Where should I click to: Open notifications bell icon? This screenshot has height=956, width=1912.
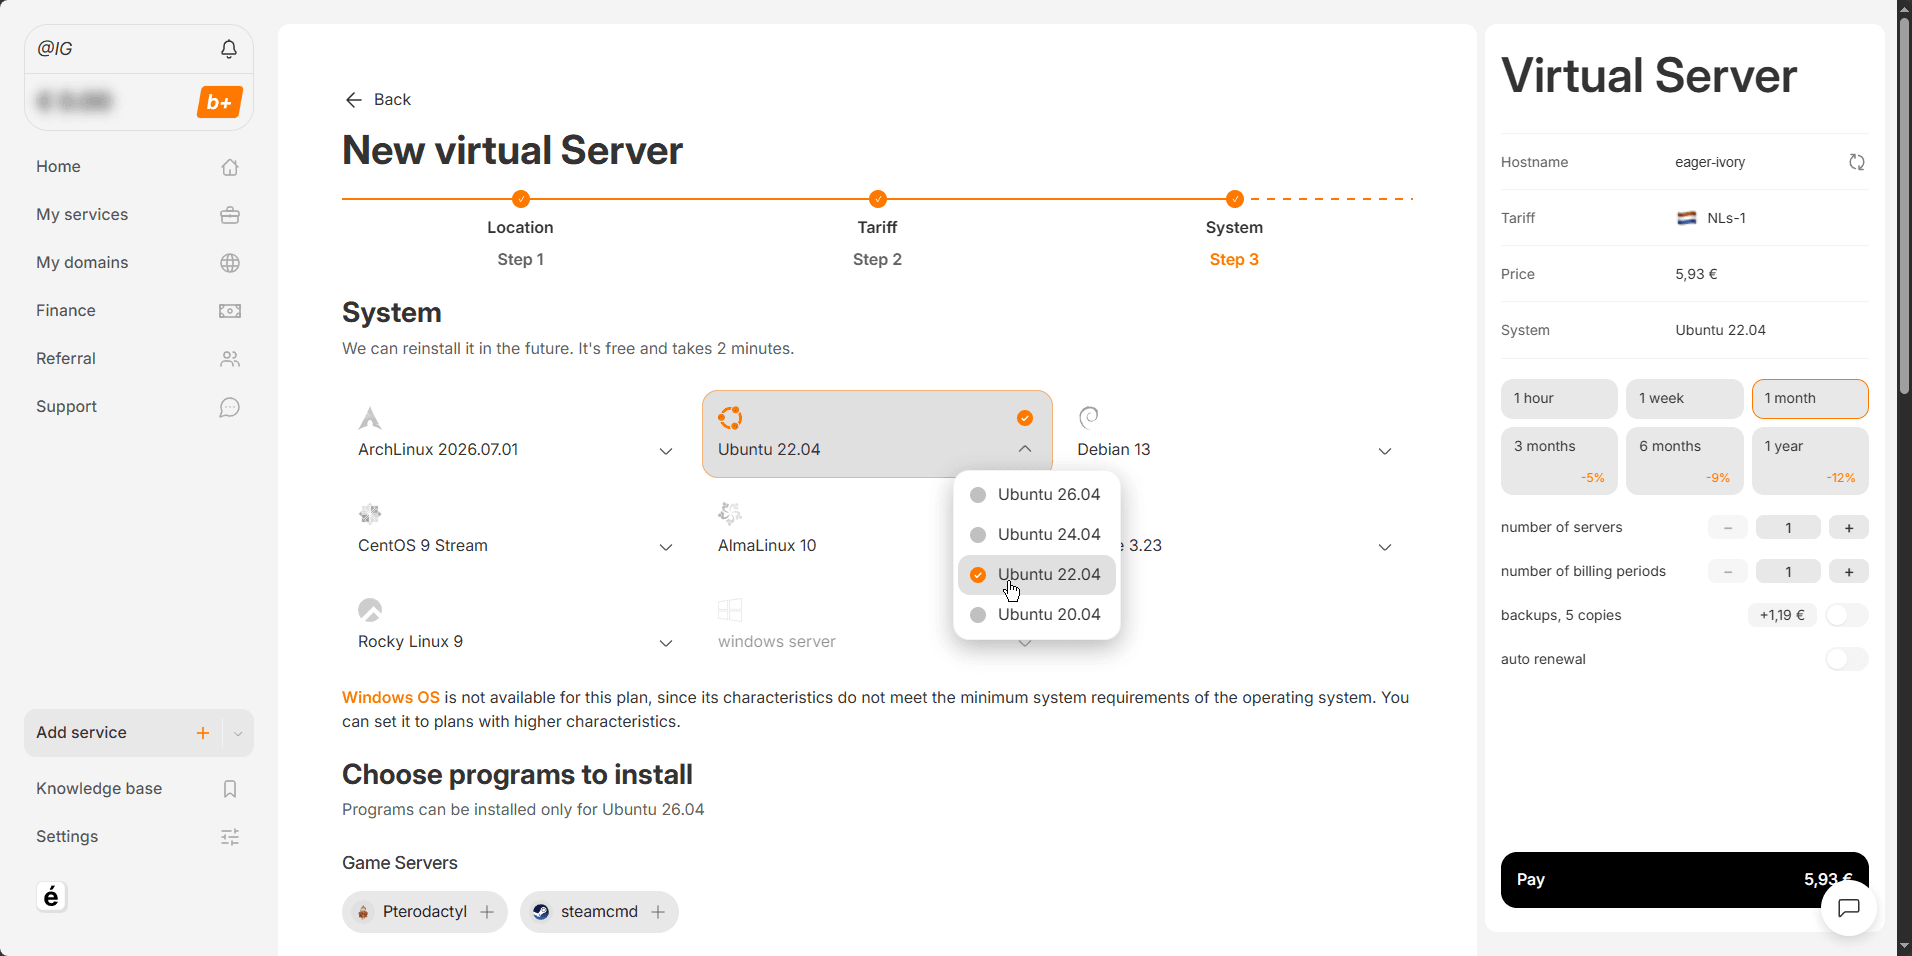[229, 49]
